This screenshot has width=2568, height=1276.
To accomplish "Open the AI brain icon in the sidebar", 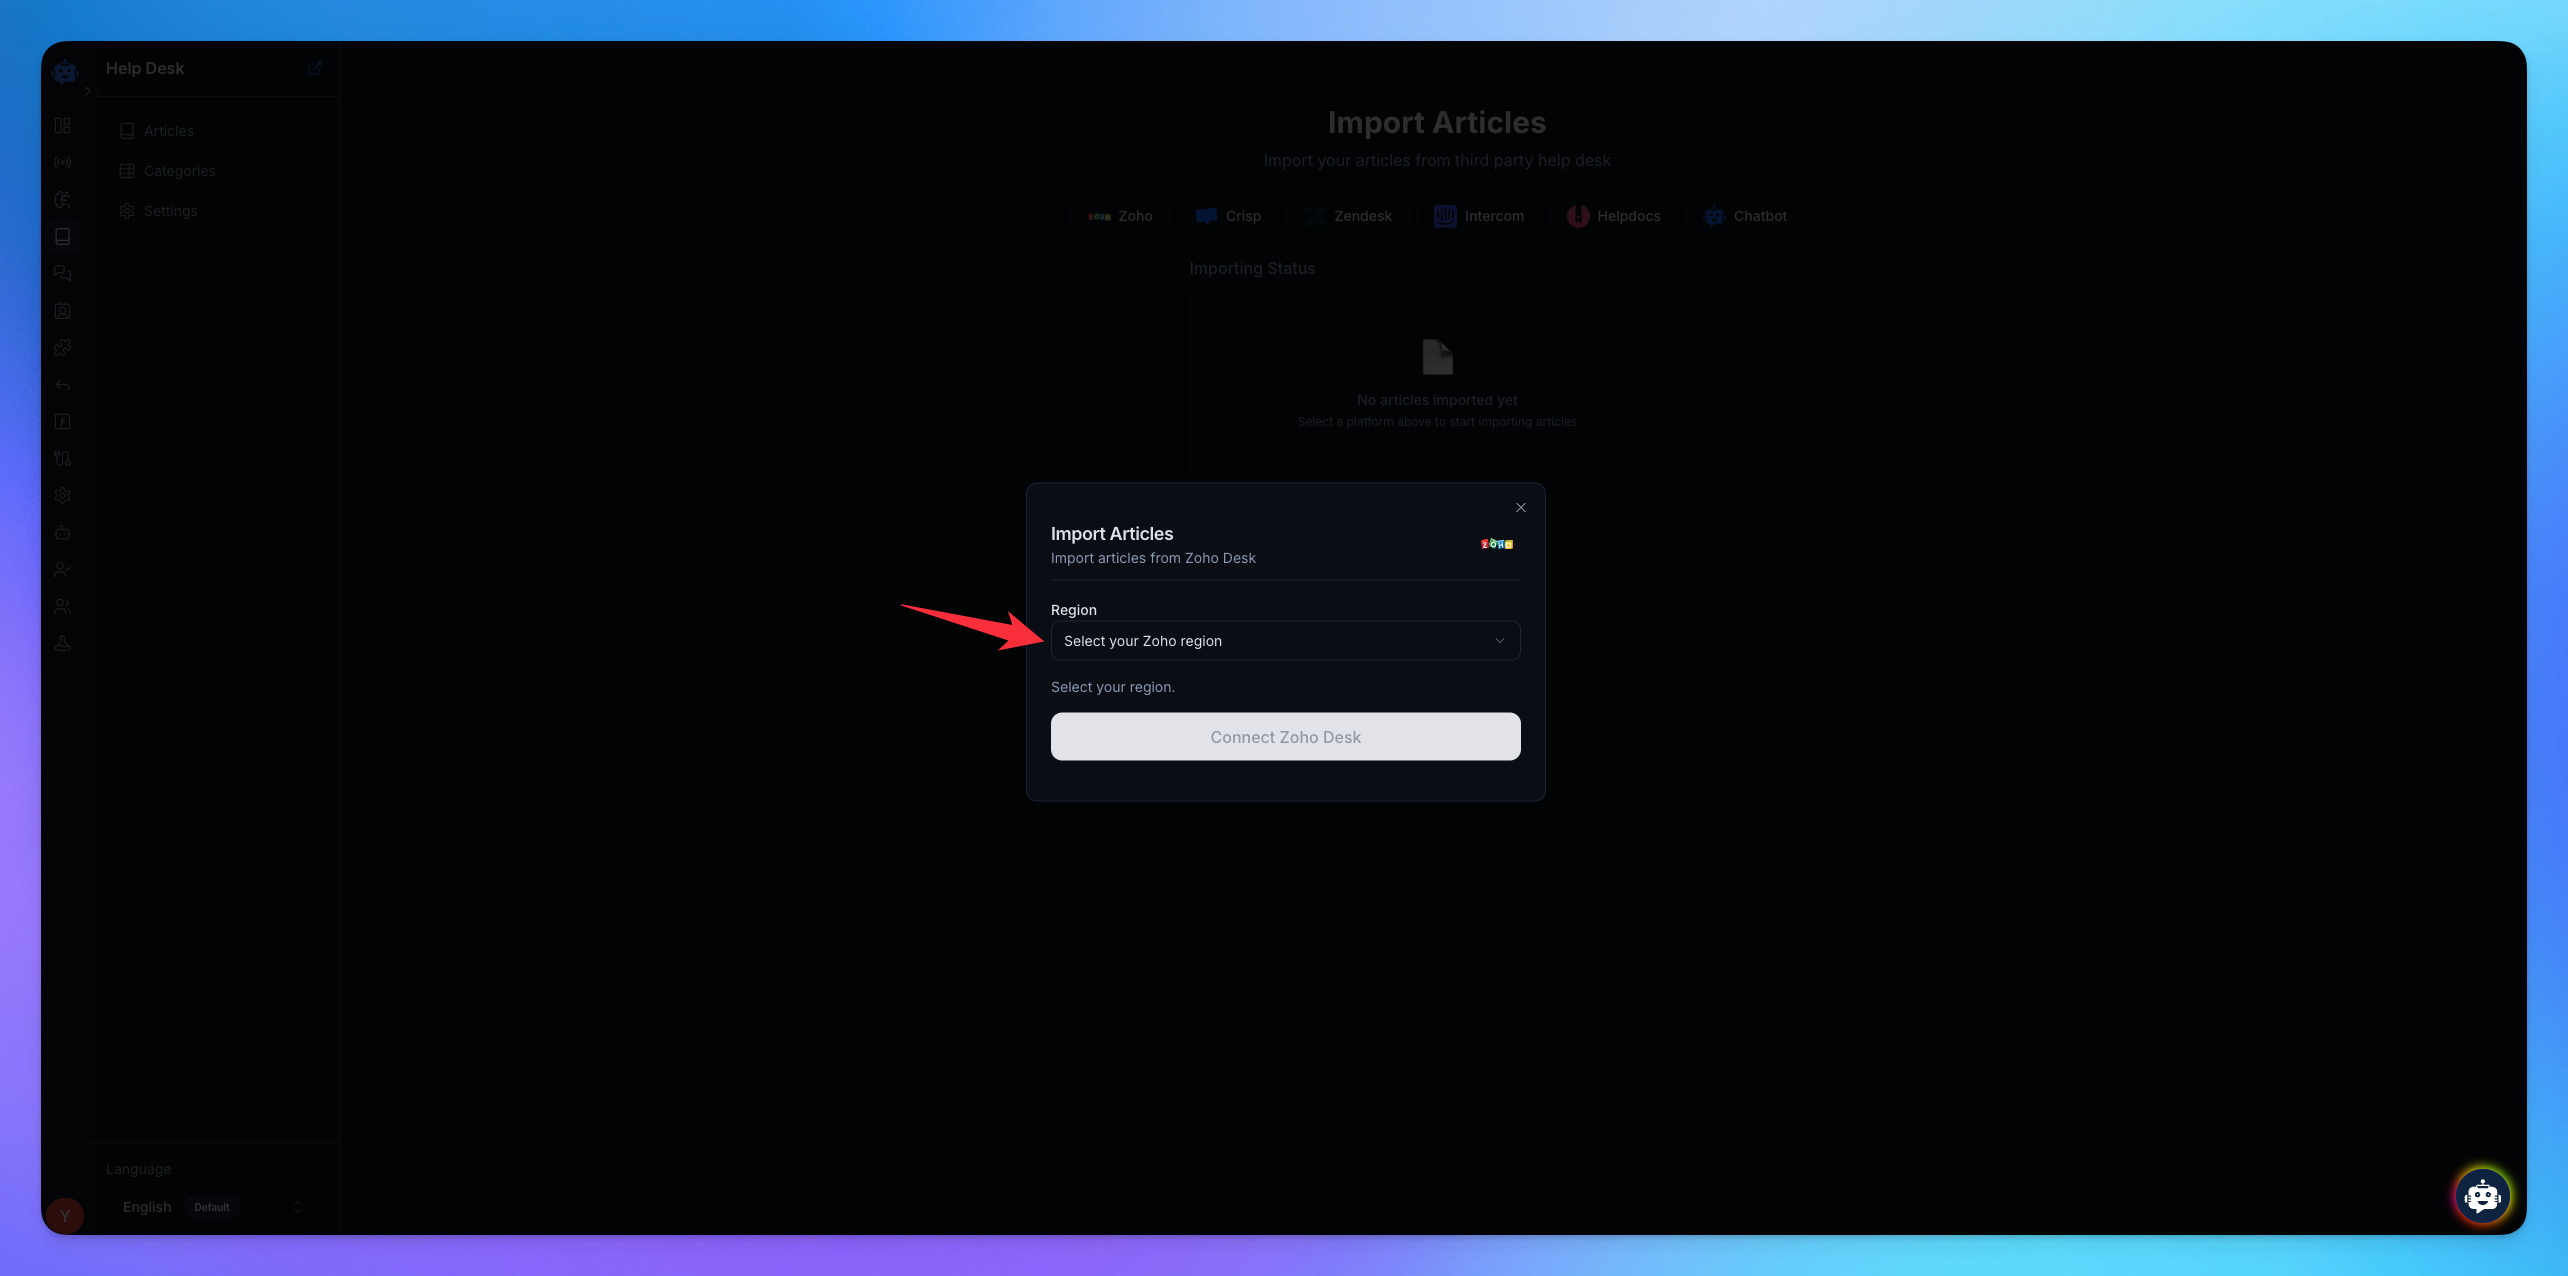I will point(63,200).
